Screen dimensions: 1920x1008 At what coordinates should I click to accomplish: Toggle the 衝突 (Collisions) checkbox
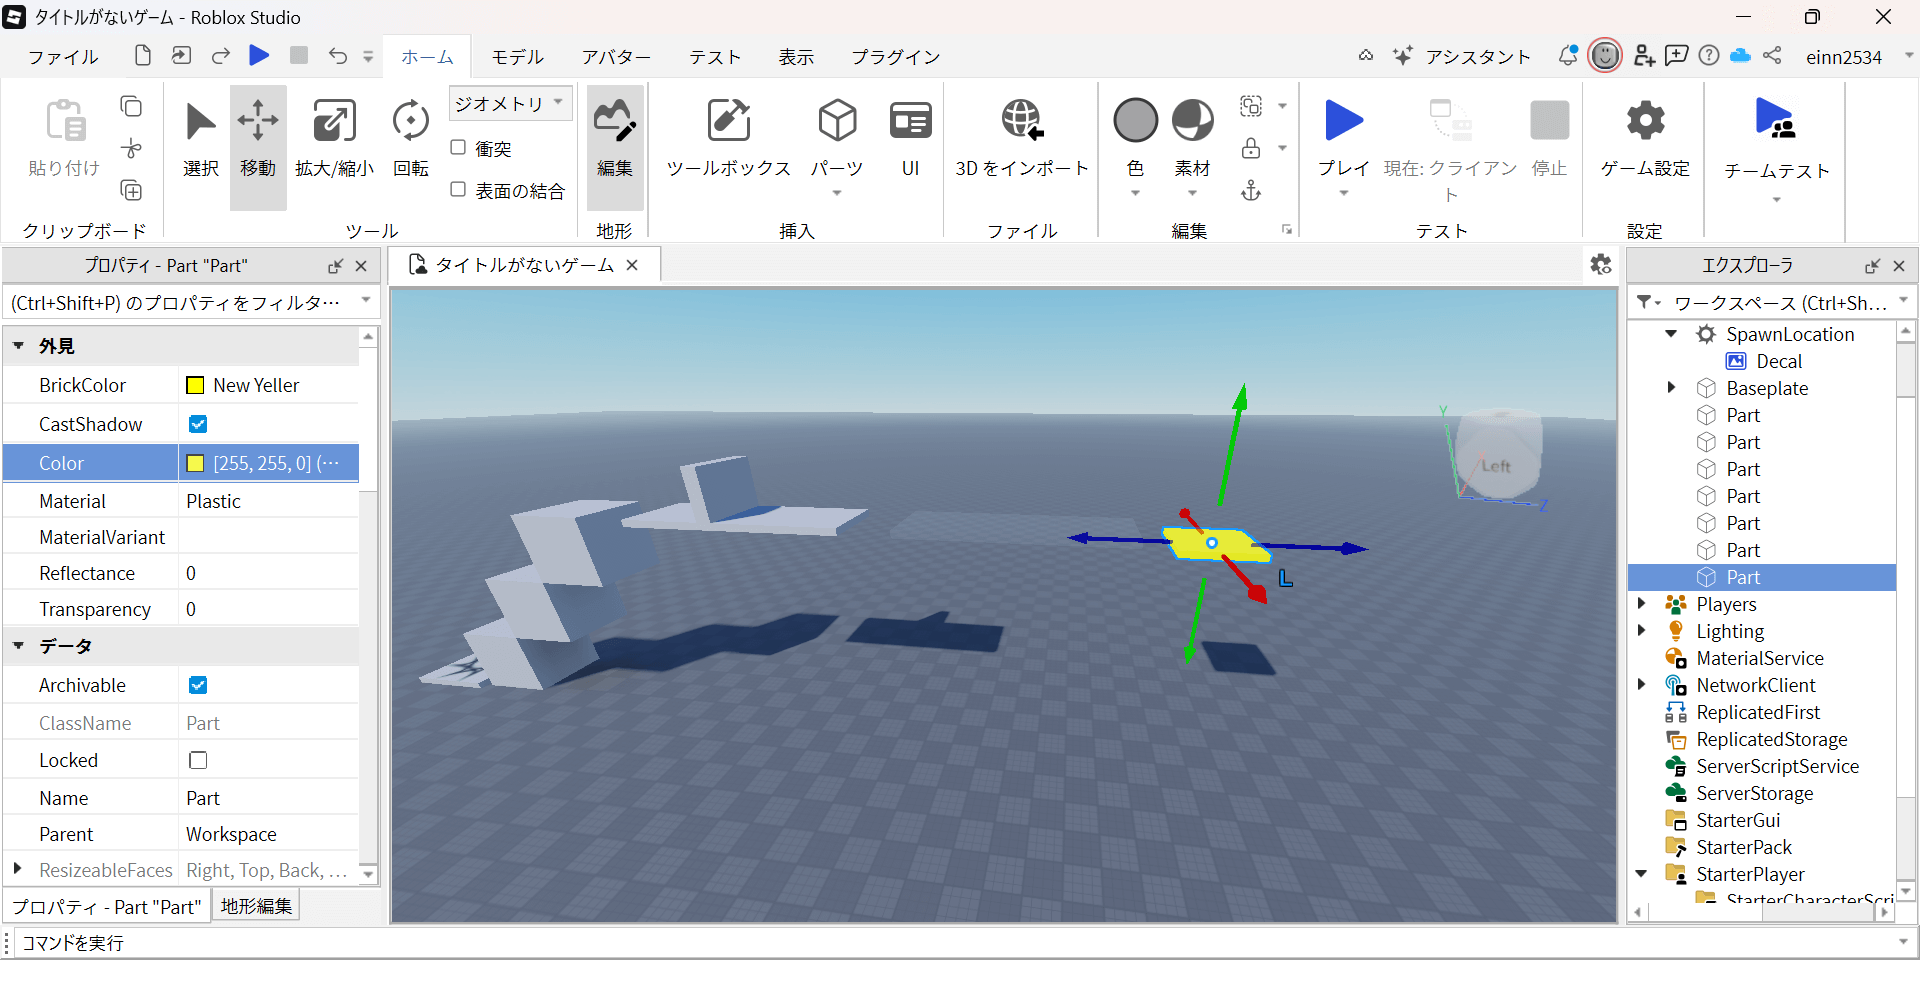(458, 147)
